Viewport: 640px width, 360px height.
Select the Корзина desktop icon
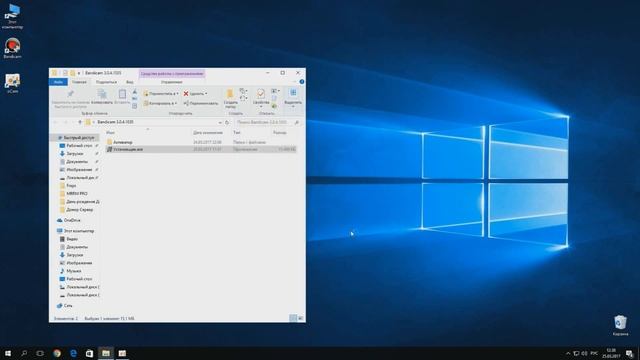(620, 325)
